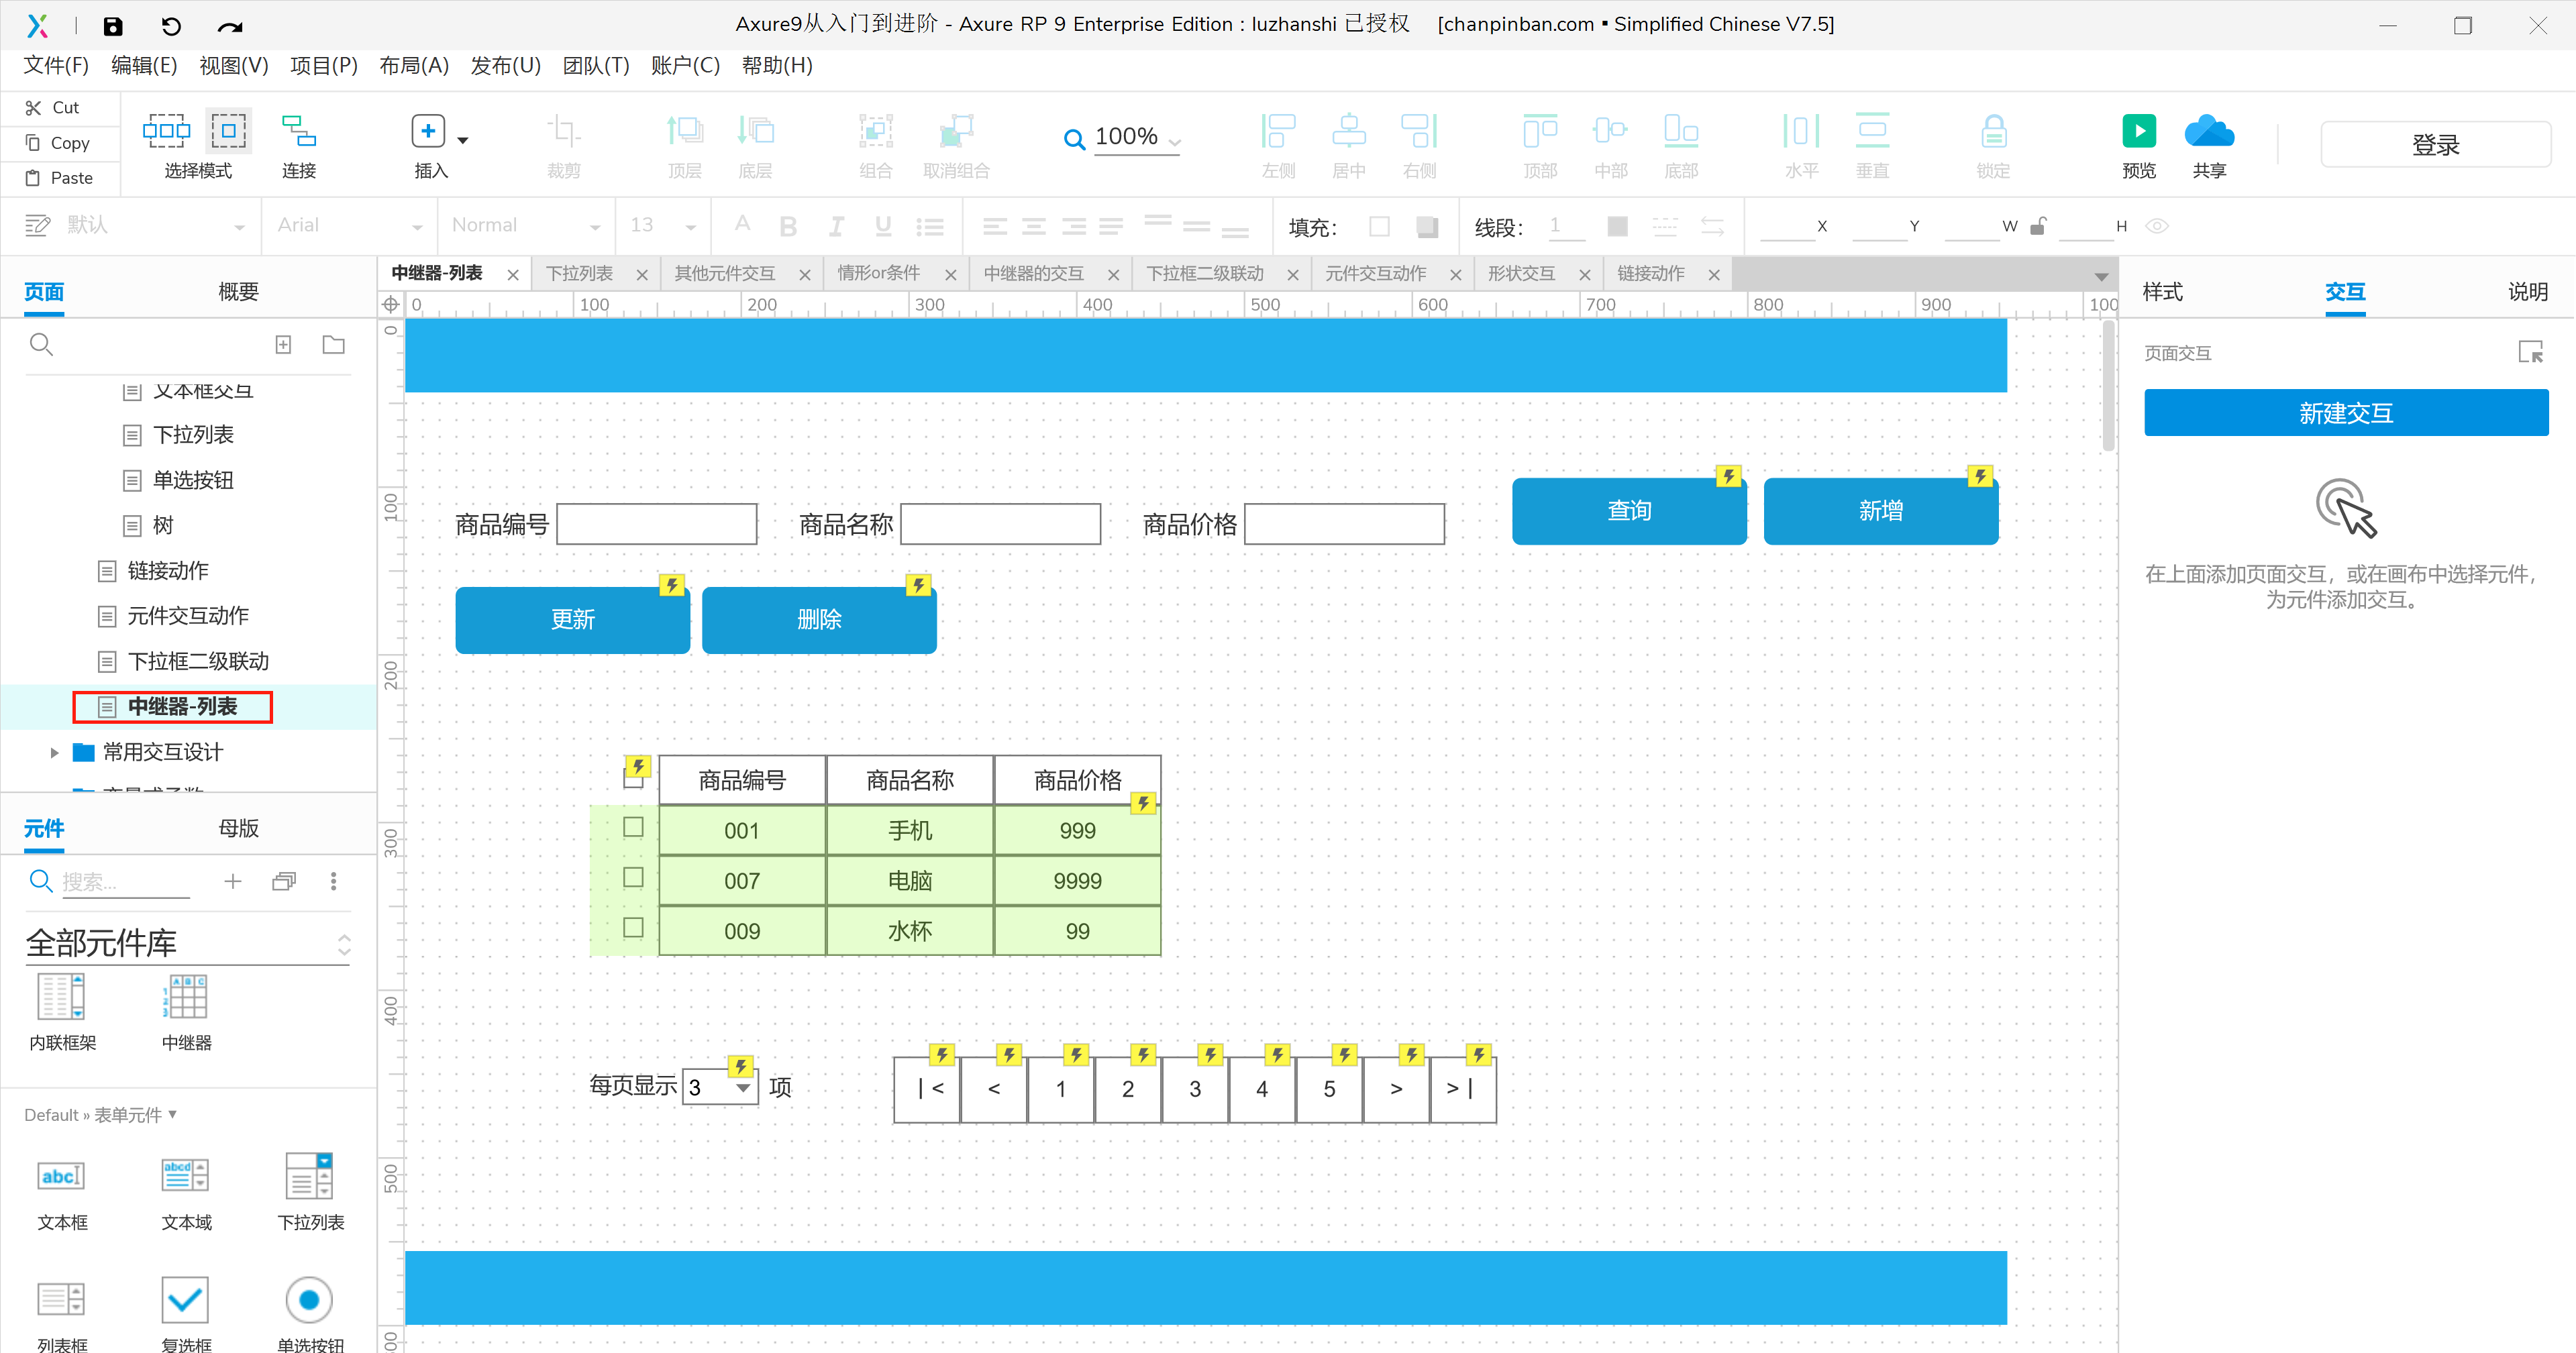Click the Insert plus icon
This screenshot has height=1353, width=2576.
click(428, 132)
